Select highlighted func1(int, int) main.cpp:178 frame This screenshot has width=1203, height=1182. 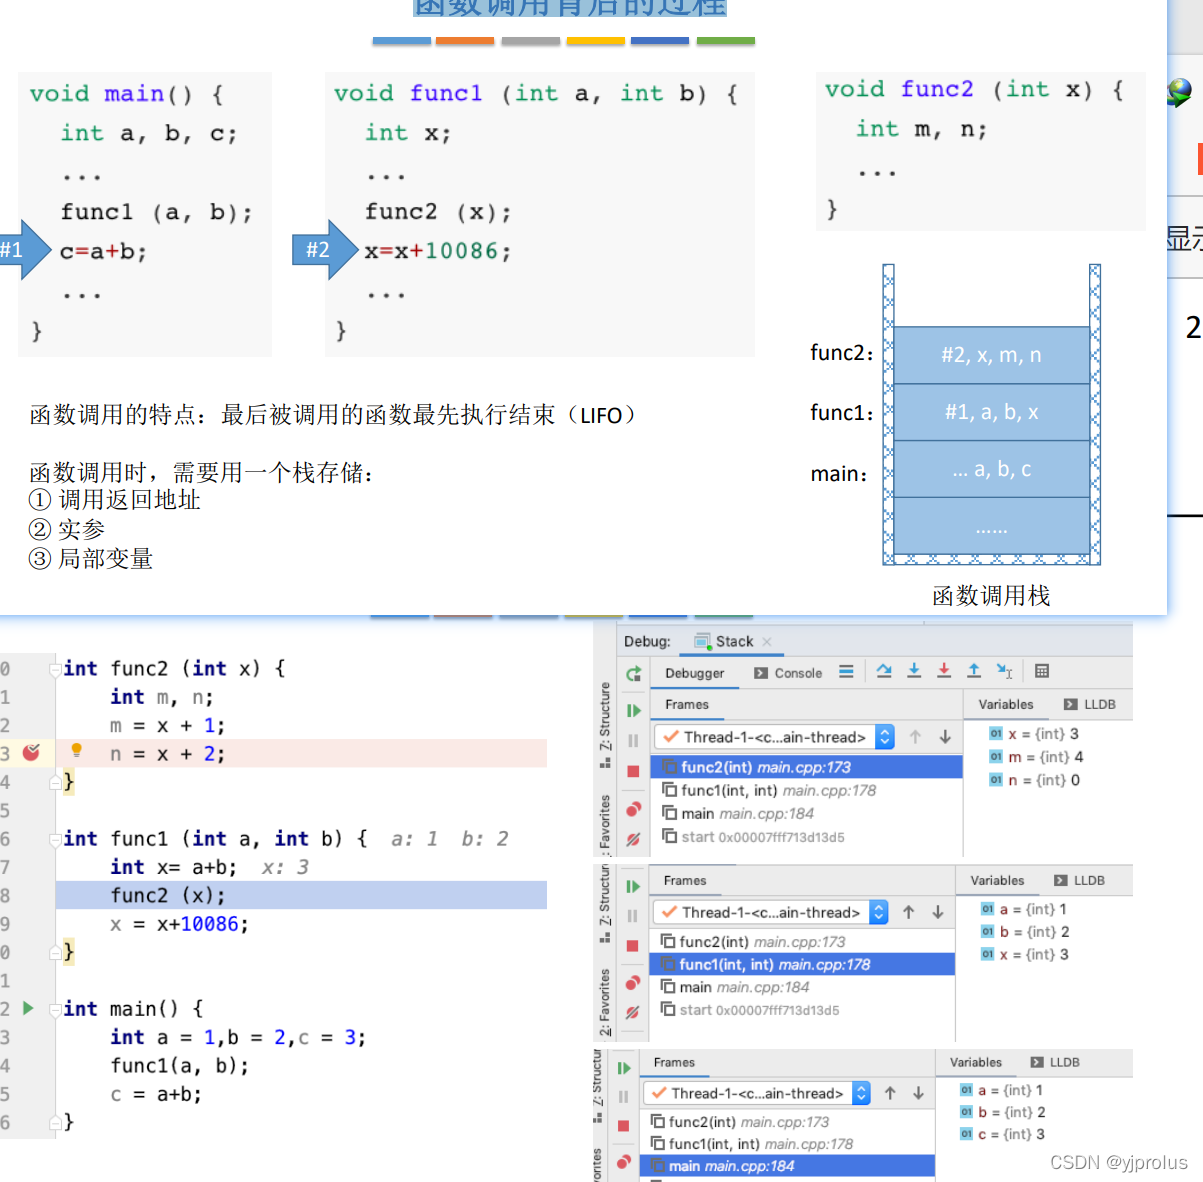click(x=802, y=964)
